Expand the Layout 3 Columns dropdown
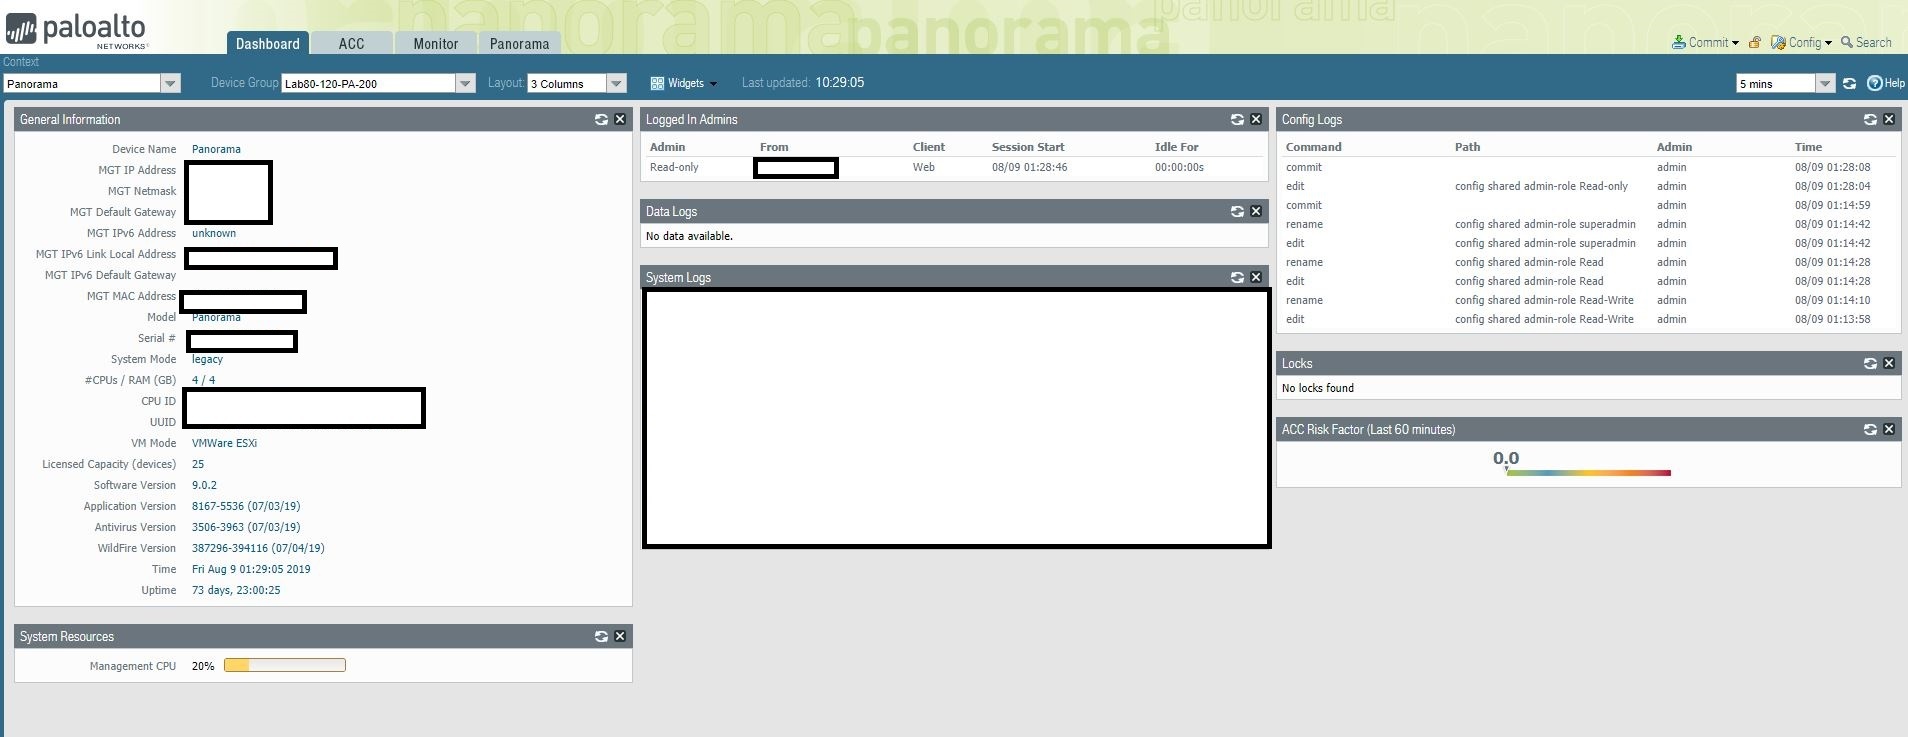1908x737 pixels. click(x=617, y=84)
